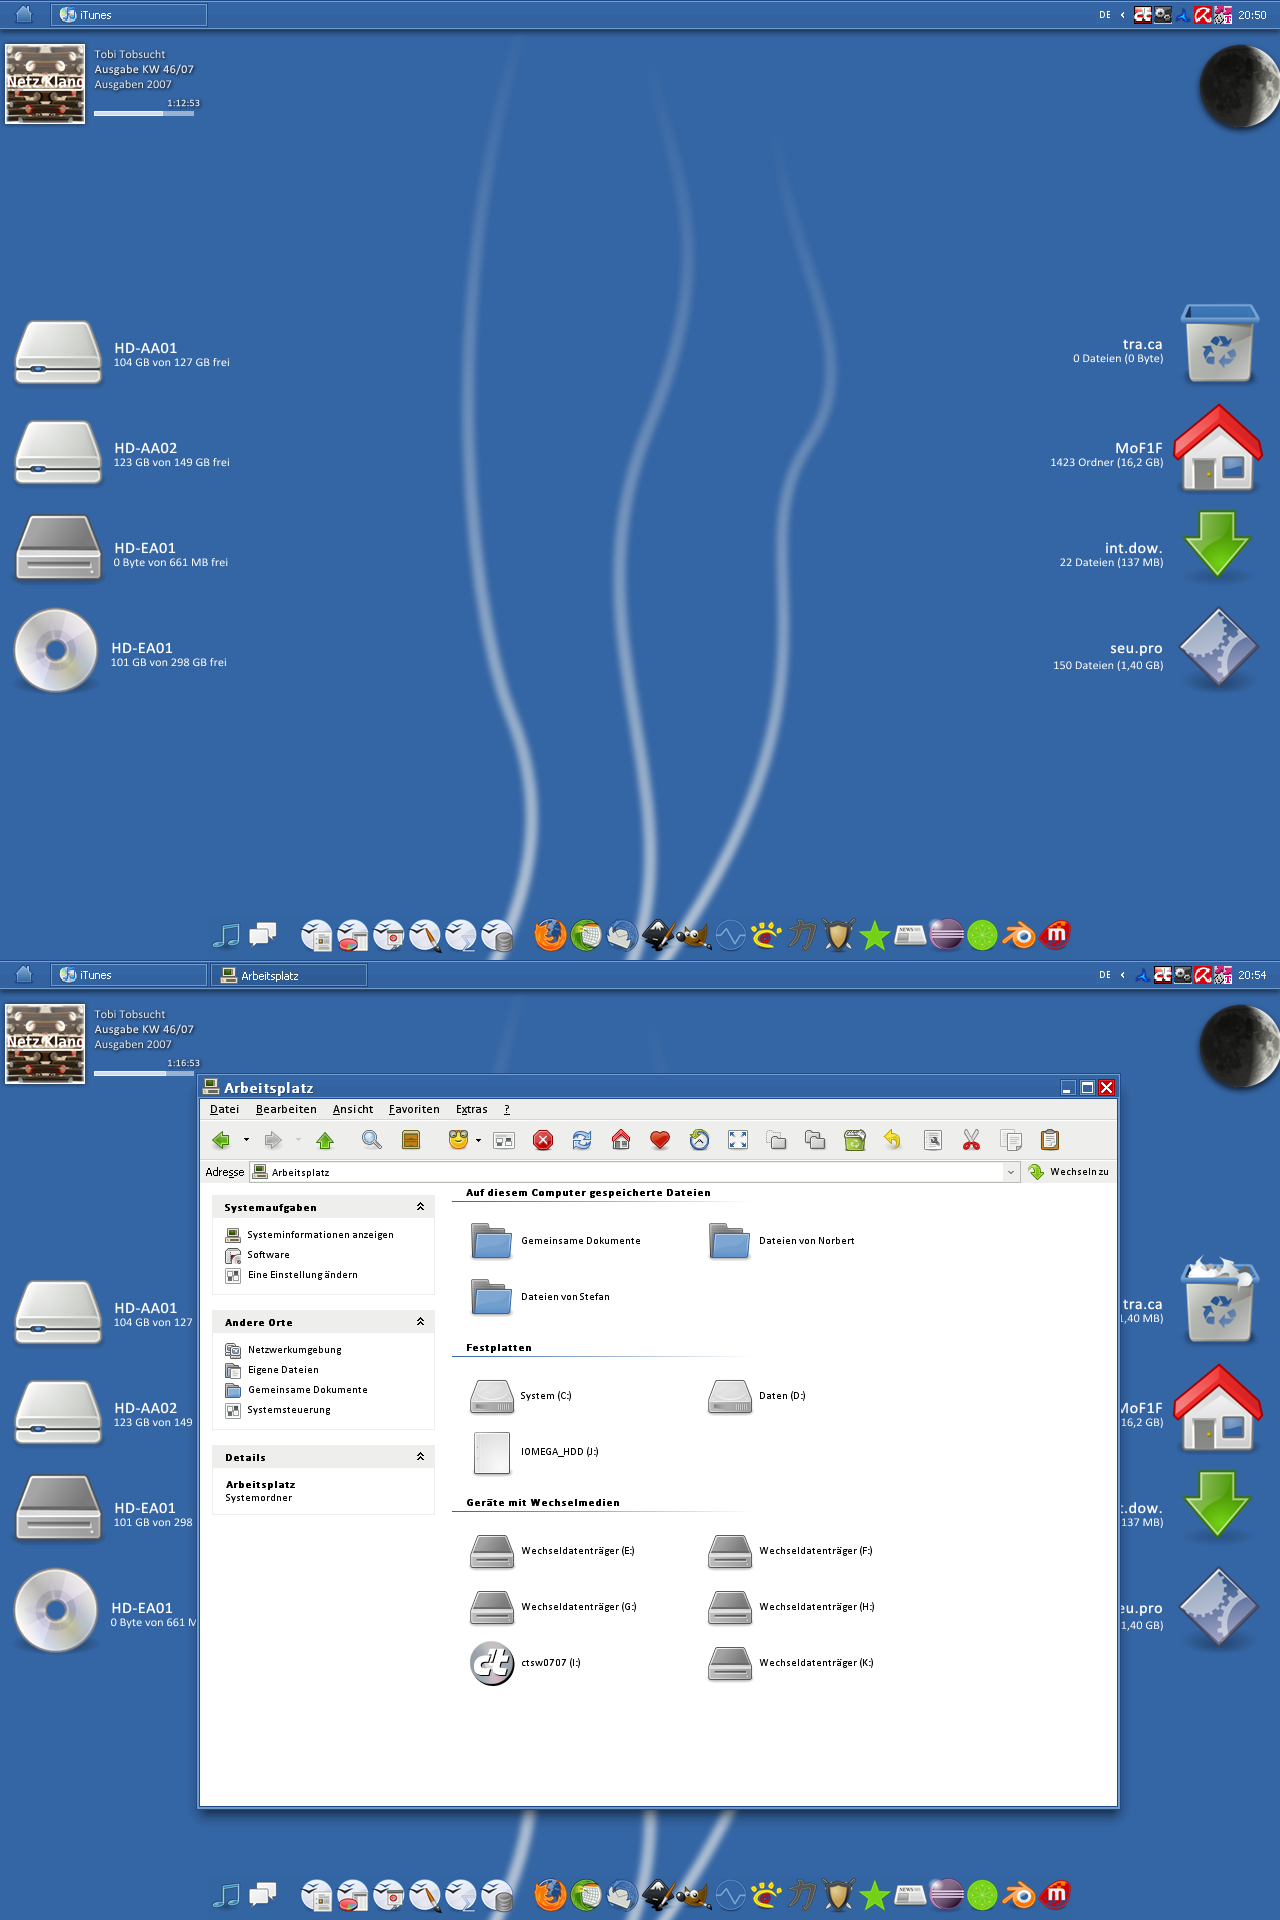Refresh the Arbeitsplatz window view
This screenshot has height=1920, width=1280.
click(582, 1140)
